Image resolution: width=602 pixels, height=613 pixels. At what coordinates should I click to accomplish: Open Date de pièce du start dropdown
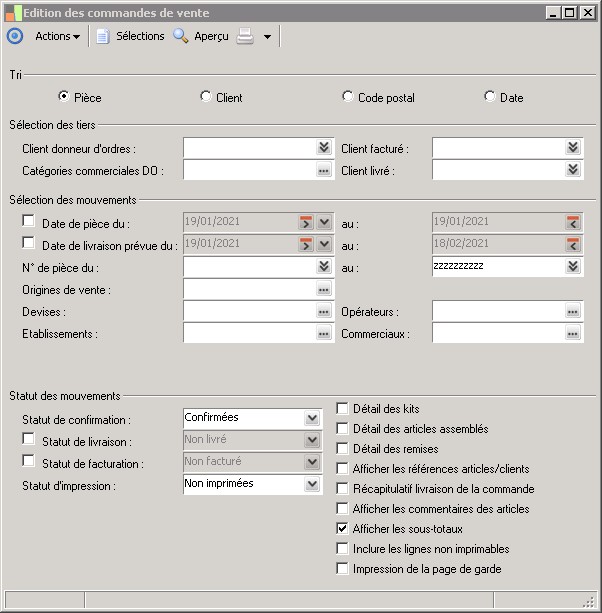point(324,222)
